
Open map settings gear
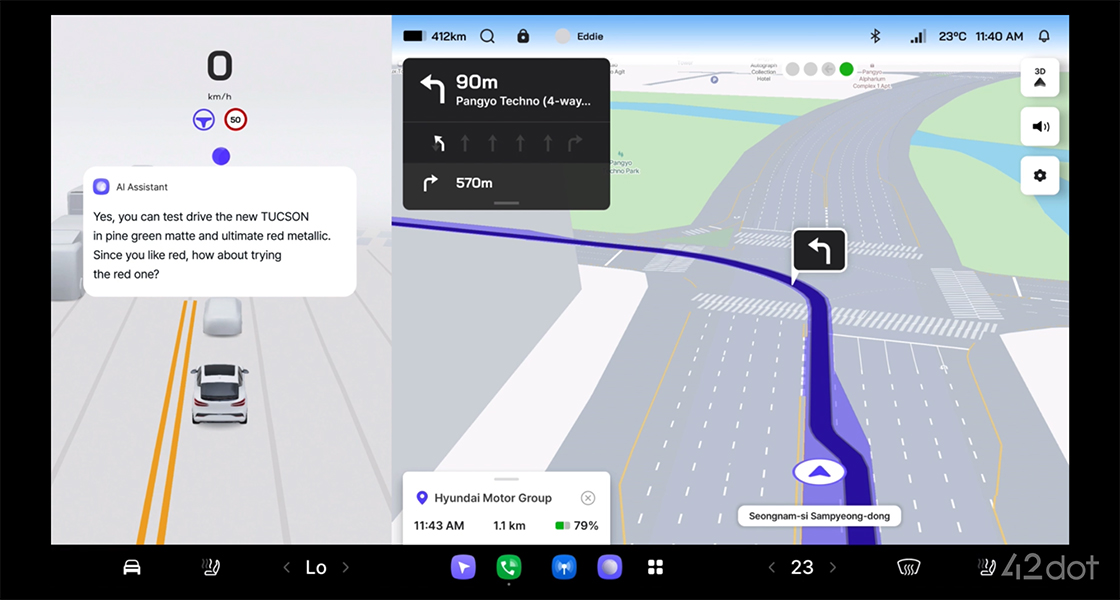coord(1039,175)
